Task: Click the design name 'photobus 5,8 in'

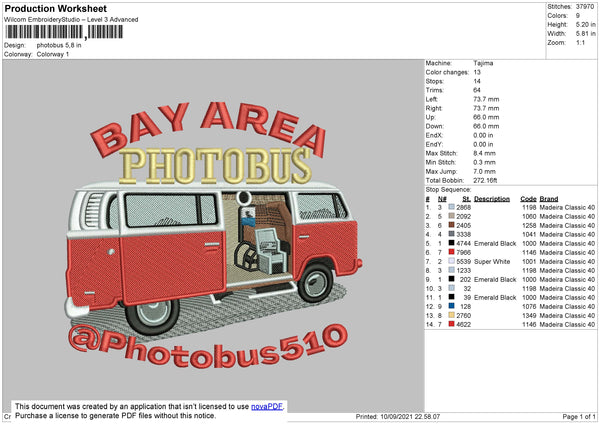Action: pos(59,45)
